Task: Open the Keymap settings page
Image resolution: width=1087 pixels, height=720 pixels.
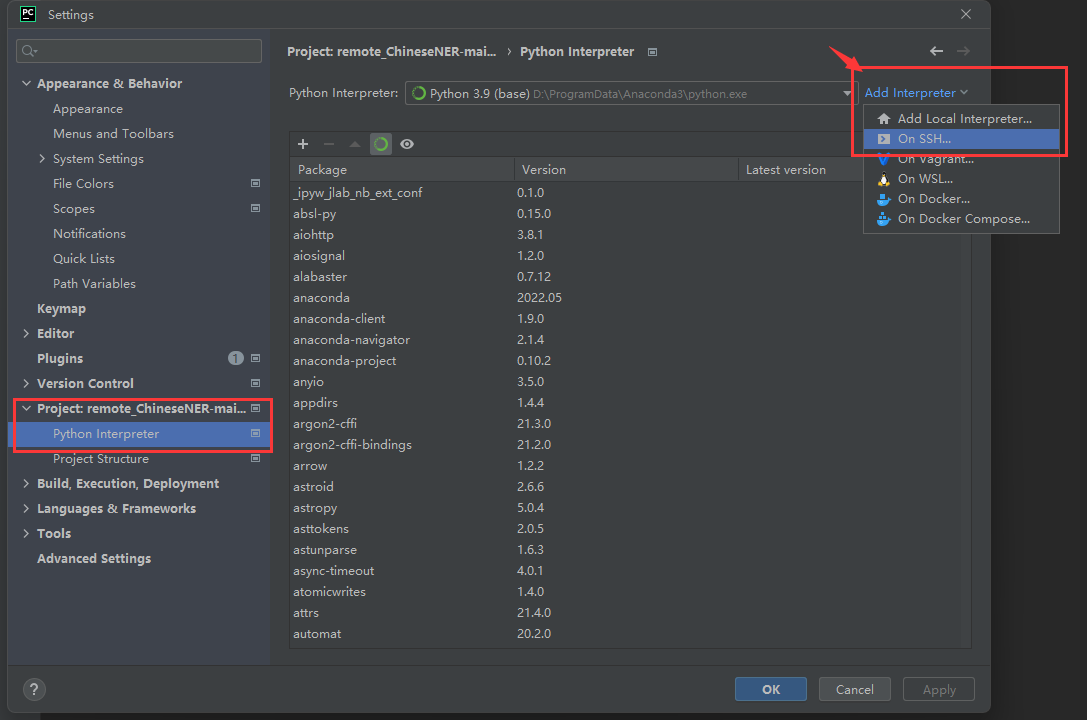Action: [61, 309]
